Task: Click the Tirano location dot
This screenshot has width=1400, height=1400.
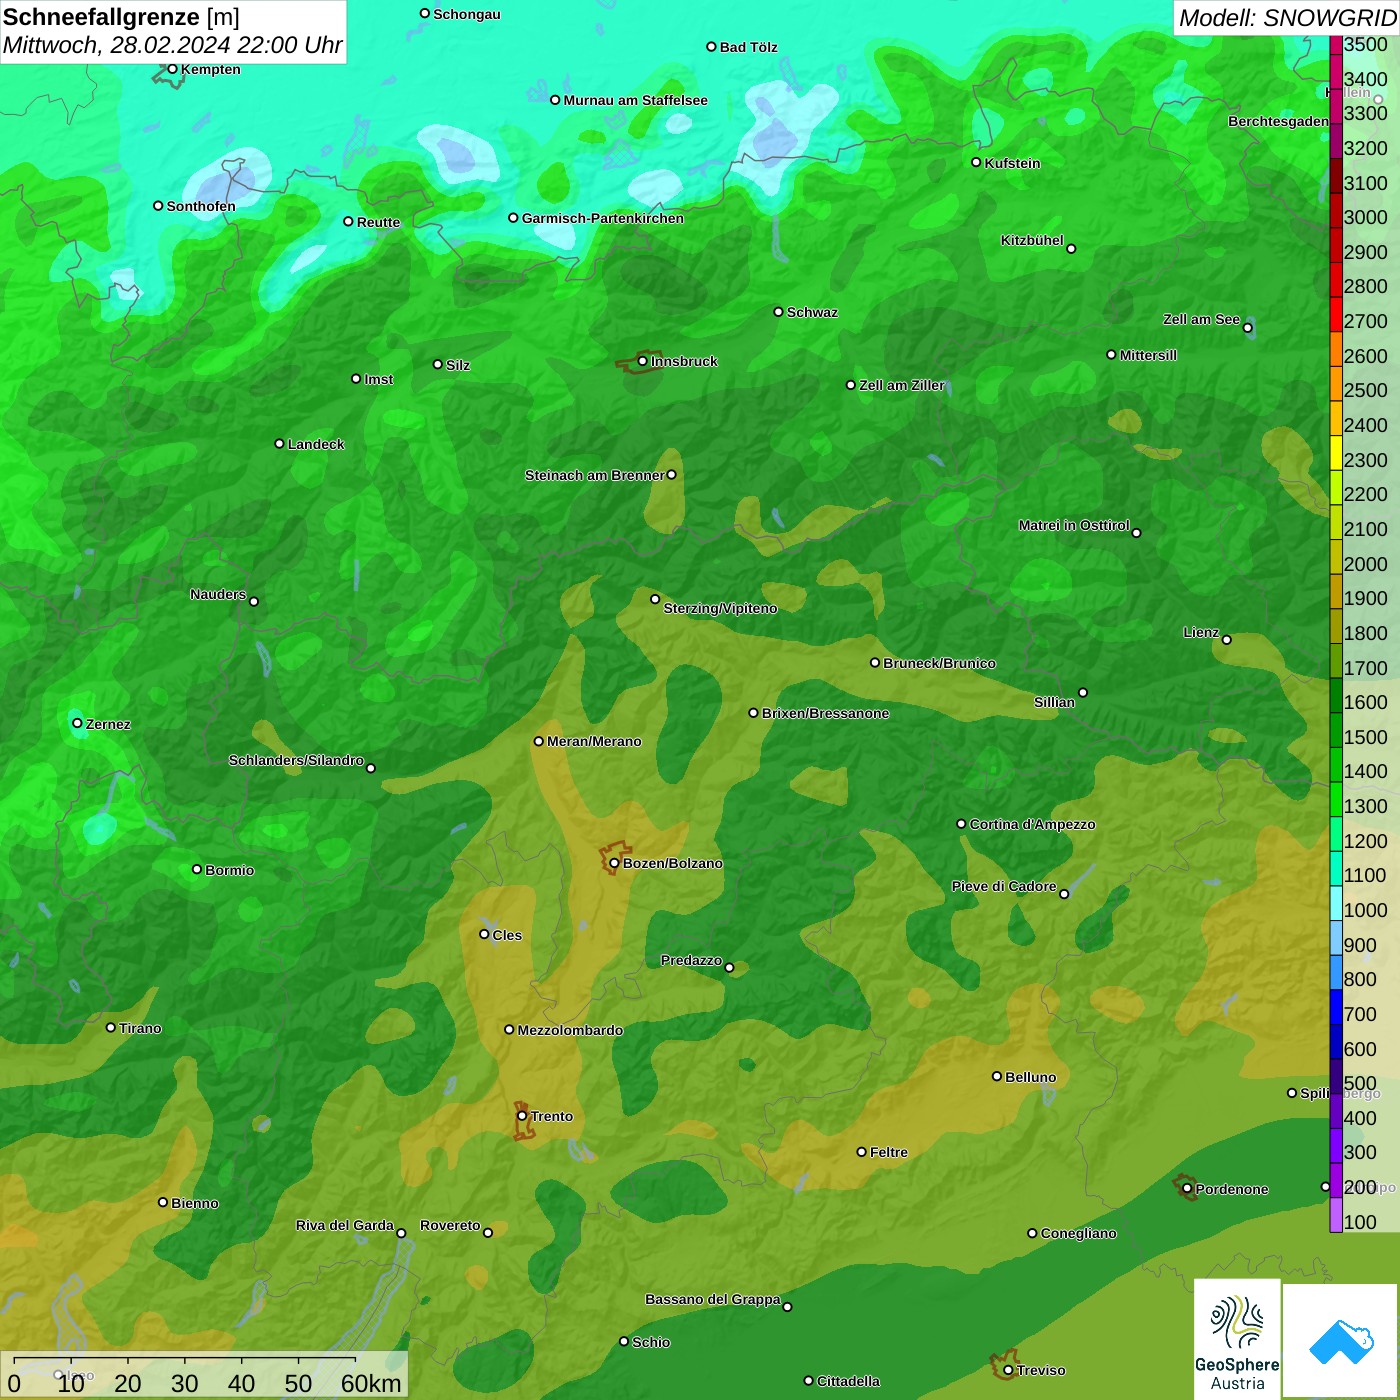Action: pyautogui.click(x=111, y=1027)
